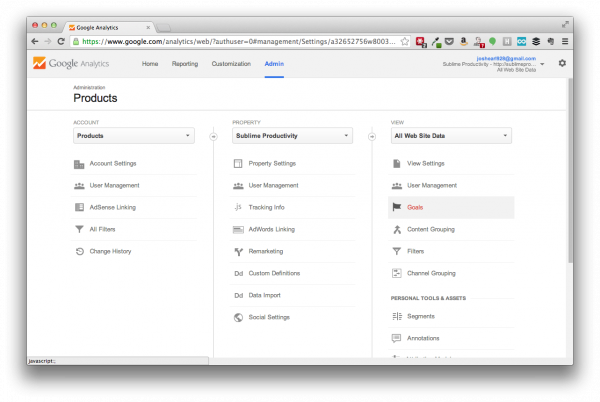The width and height of the screenshot is (600, 402).
Task: Click the Goals flag icon
Action: [397, 207]
